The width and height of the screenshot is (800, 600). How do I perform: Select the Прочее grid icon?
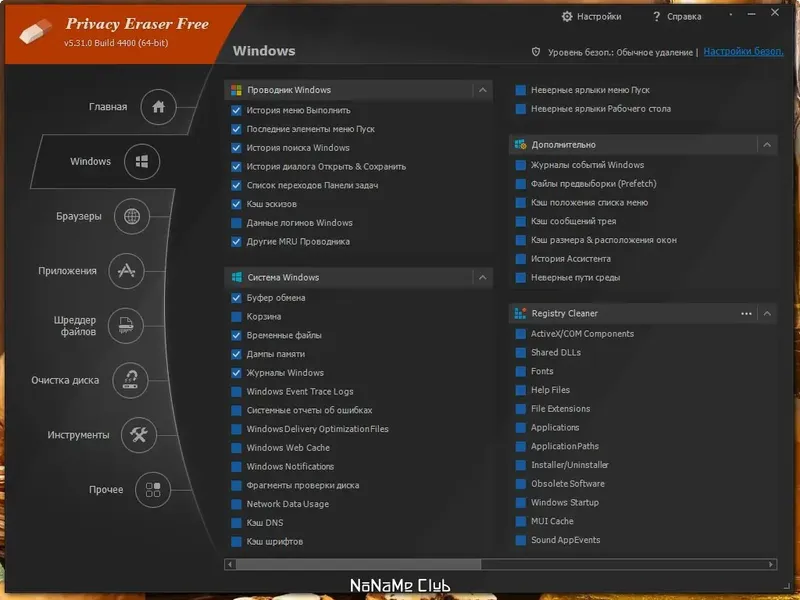point(152,490)
